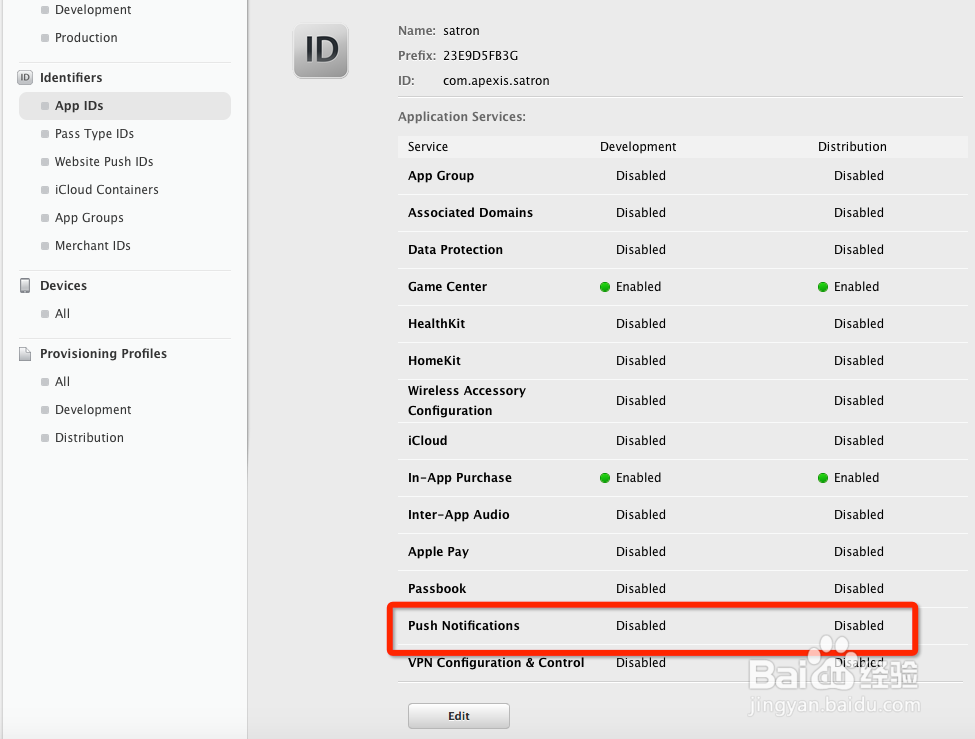Click Game Center Development Enabled text
Image resolution: width=975 pixels, height=739 pixels.
point(638,287)
